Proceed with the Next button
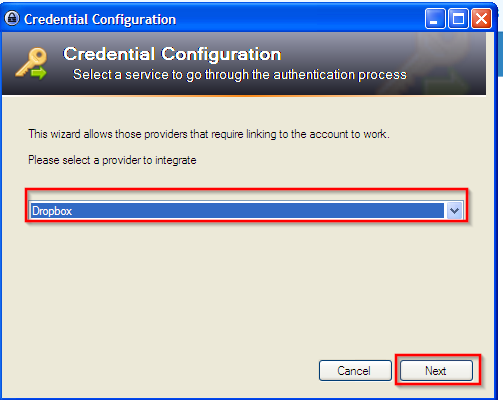Screen dimensions: 503x400 coord(436,370)
